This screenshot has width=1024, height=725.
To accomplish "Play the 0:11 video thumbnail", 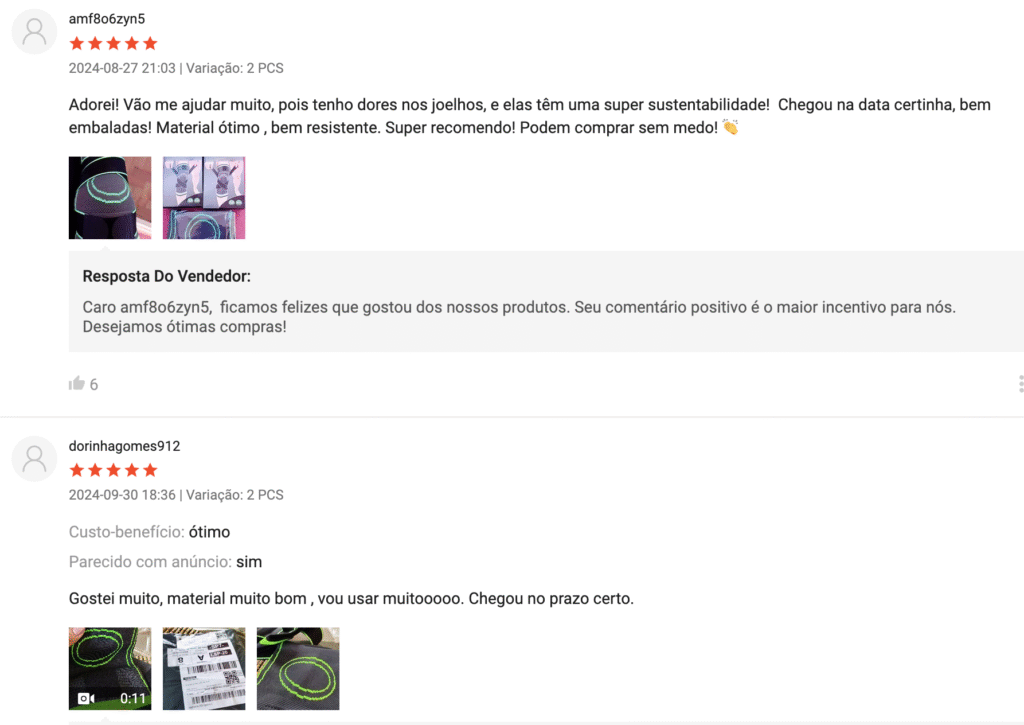I will [x=110, y=668].
